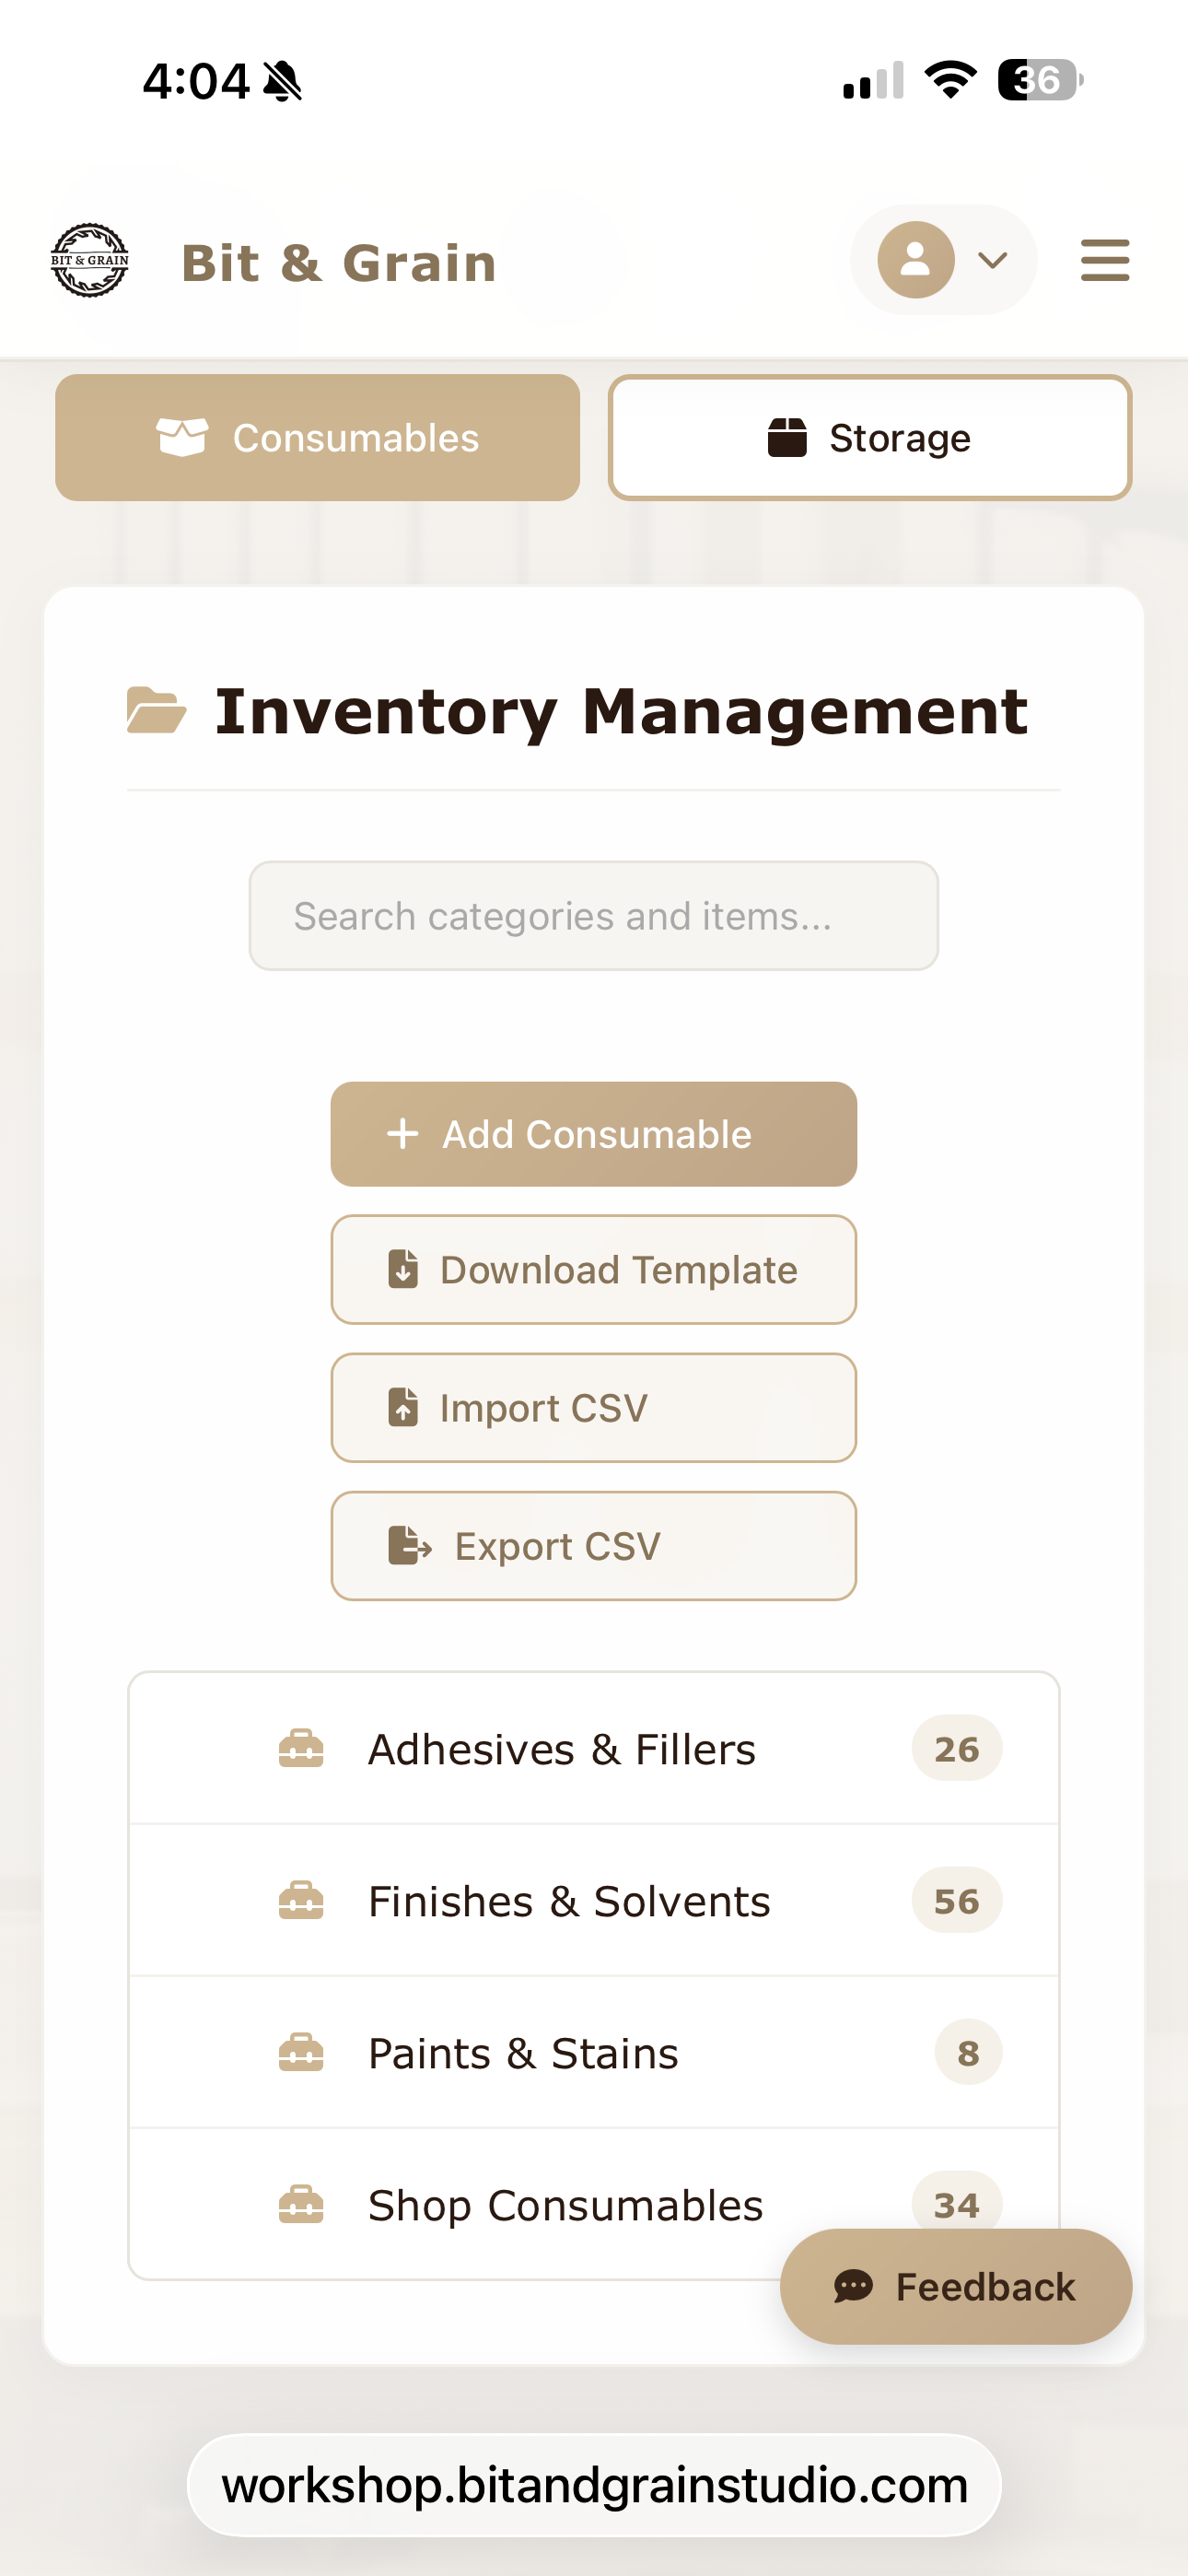Expand the account dropdown chevron
1188x2576 pixels.
[x=992, y=261]
